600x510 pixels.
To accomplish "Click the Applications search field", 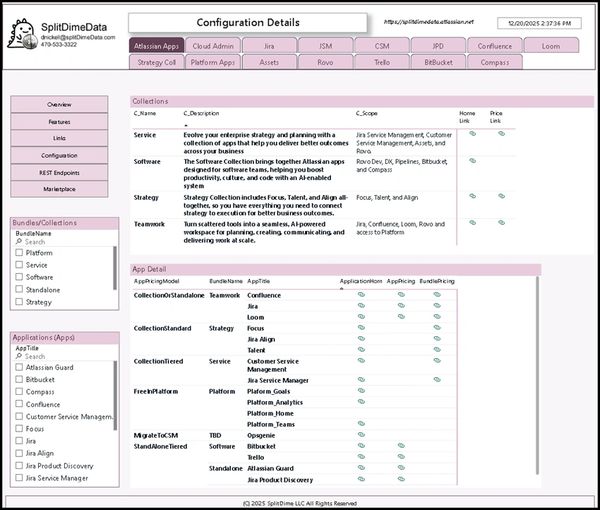I will pos(65,356).
